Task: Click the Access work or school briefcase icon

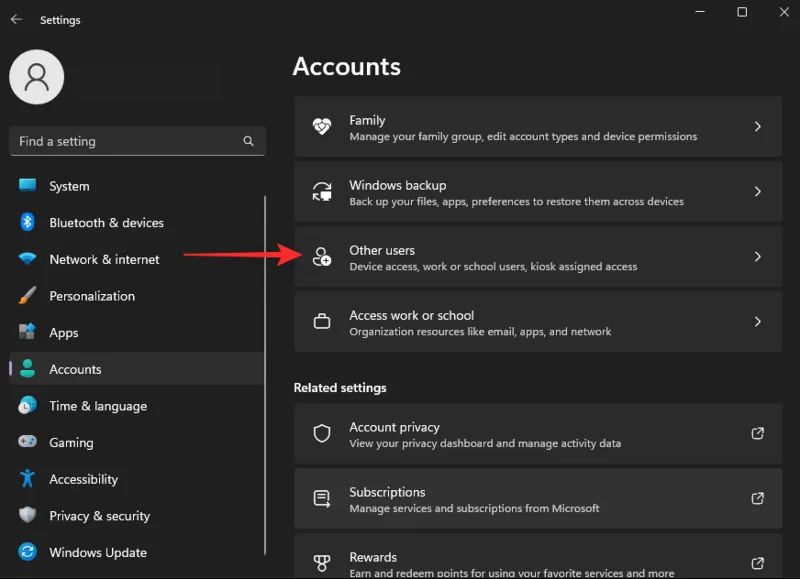Action: tap(322, 321)
